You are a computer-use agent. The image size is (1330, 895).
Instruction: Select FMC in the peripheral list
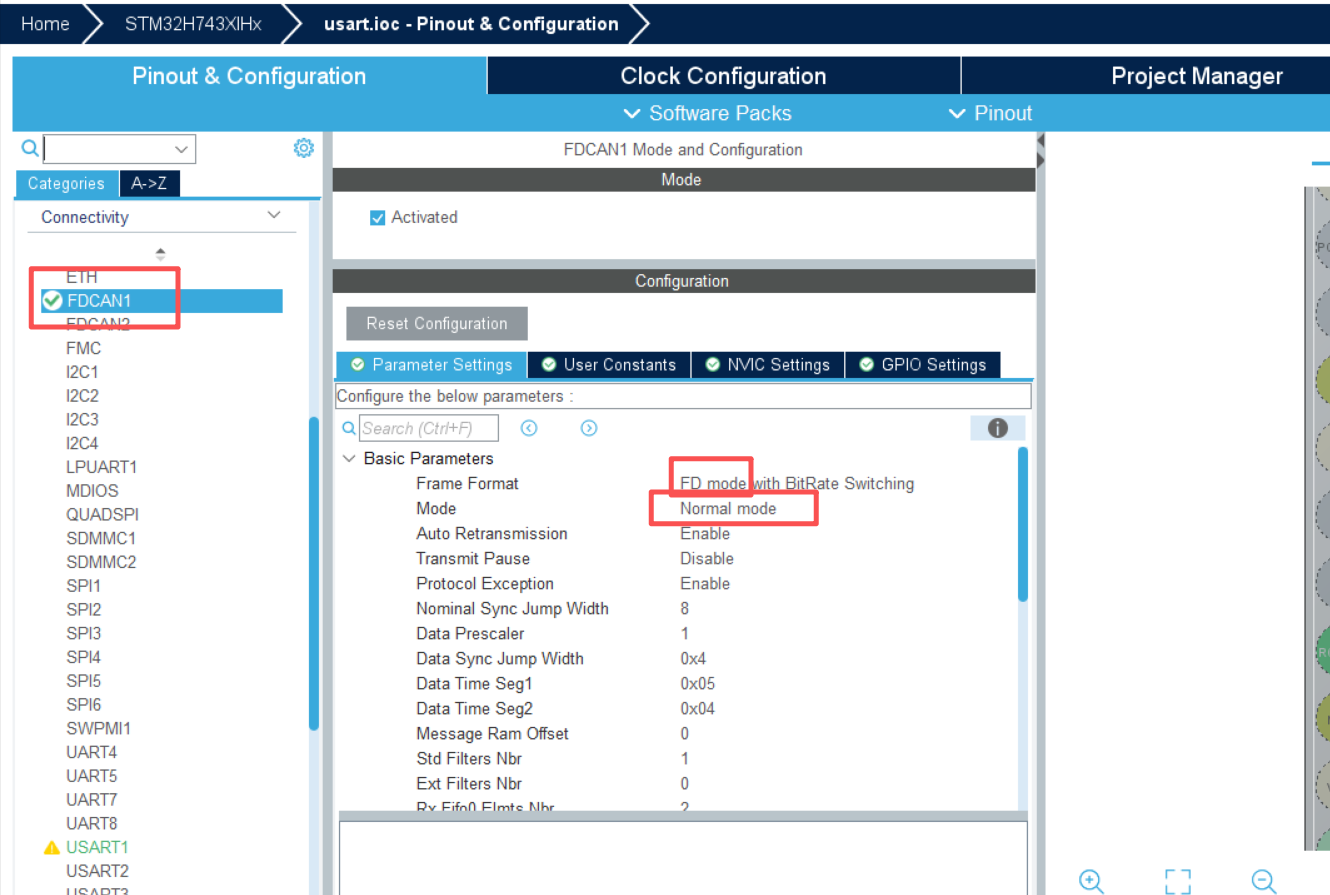click(84, 348)
